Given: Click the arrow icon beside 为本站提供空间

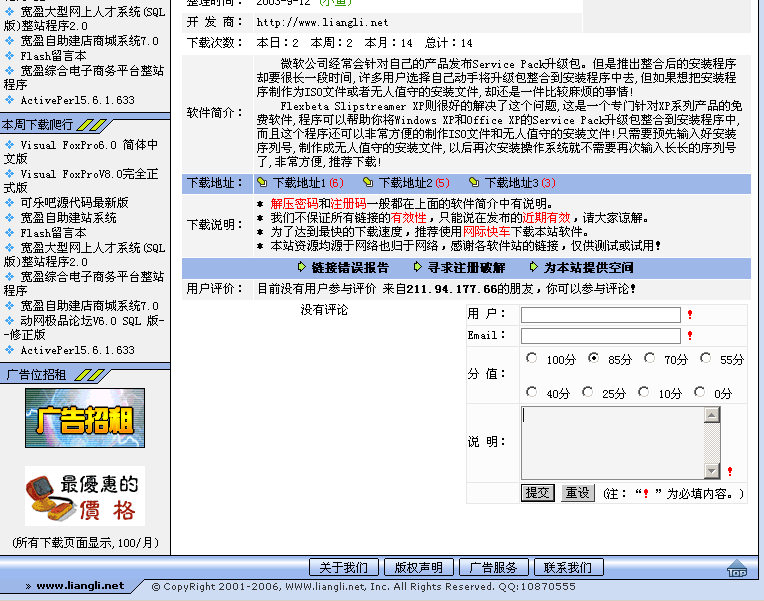Looking at the screenshot, I should (535, 267).
